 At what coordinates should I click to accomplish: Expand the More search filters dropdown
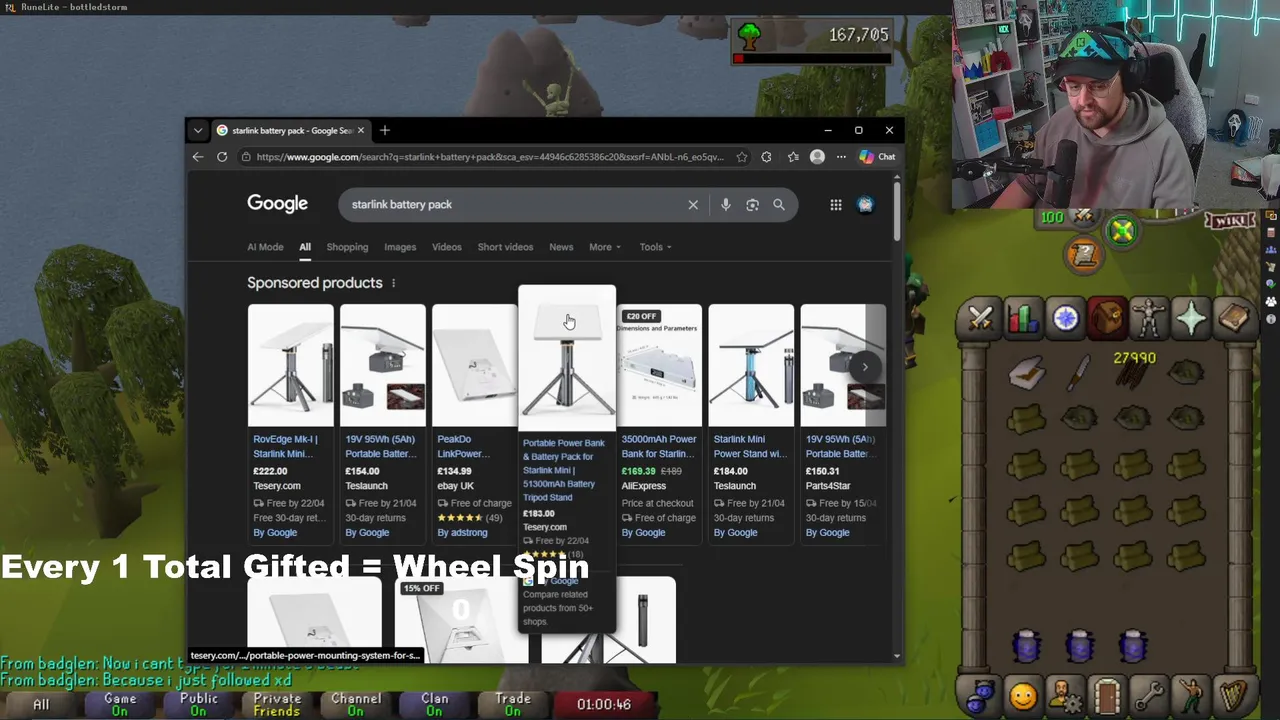point(605,247)
